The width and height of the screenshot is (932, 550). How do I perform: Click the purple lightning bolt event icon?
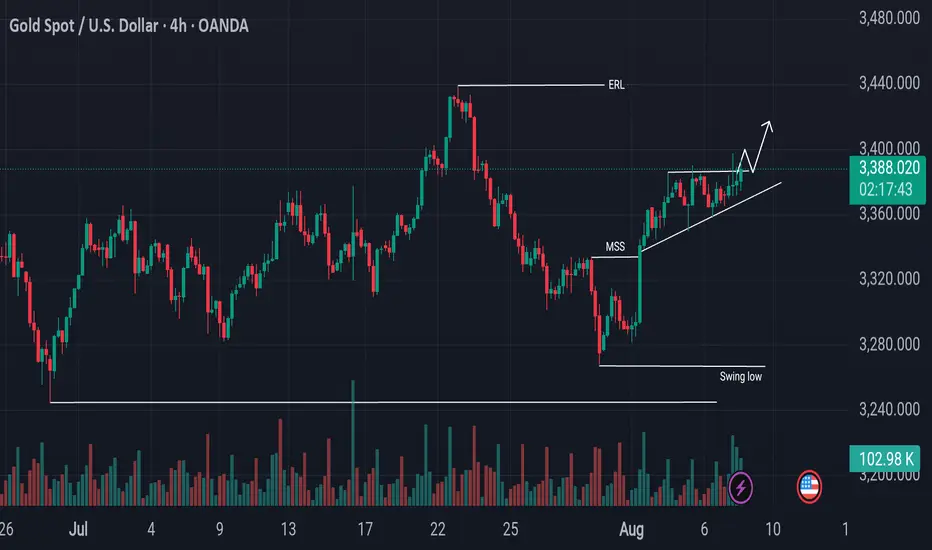741,488
